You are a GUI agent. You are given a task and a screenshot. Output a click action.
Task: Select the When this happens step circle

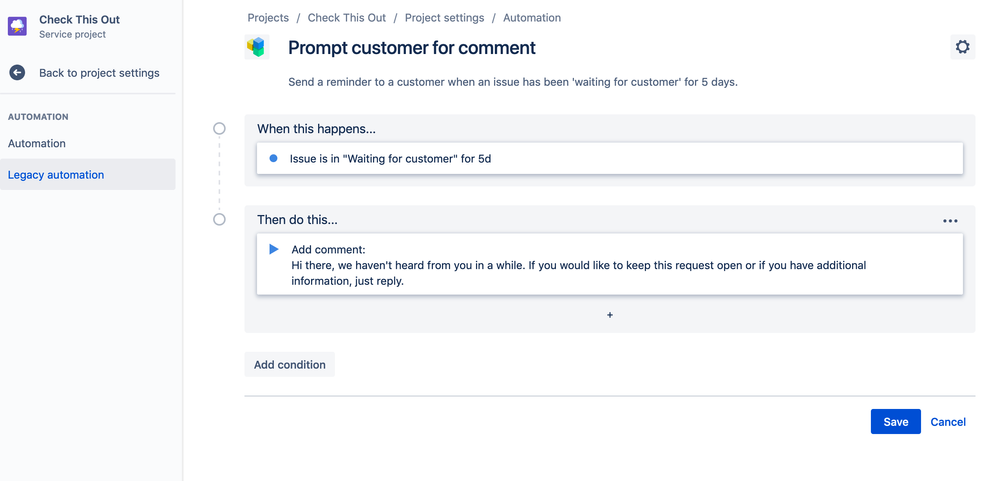coord(220,129)
